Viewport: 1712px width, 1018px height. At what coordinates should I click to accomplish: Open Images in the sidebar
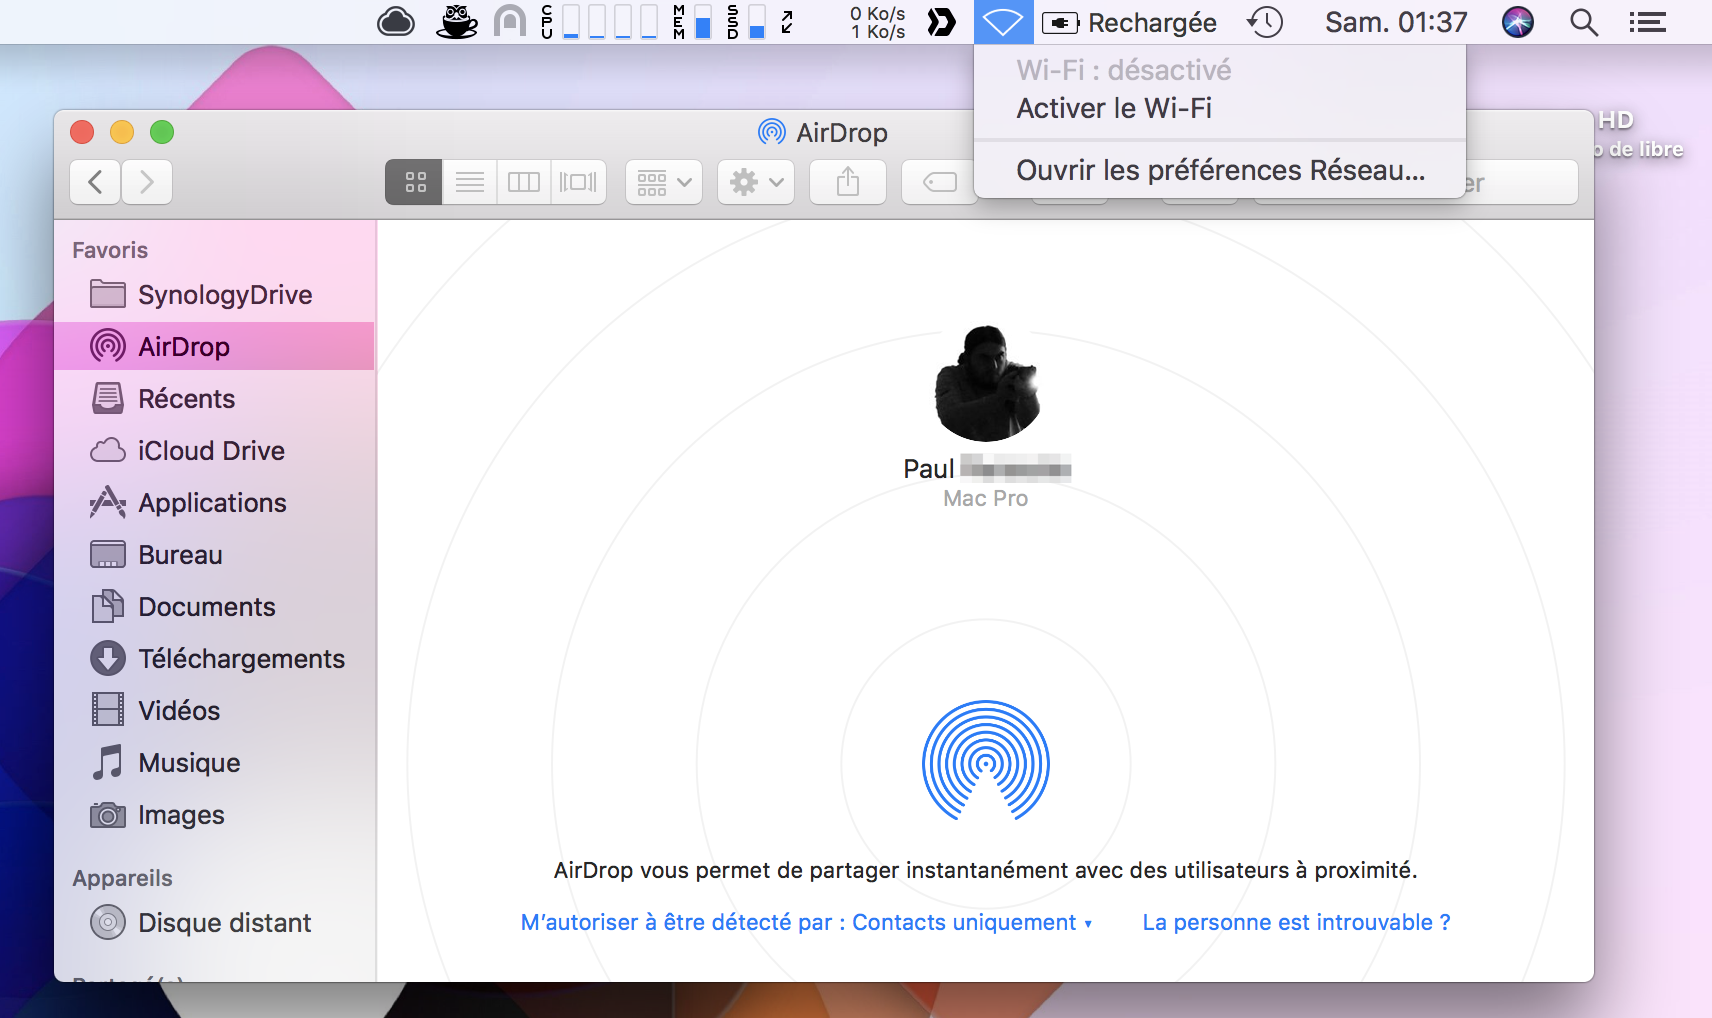point(214,815)
